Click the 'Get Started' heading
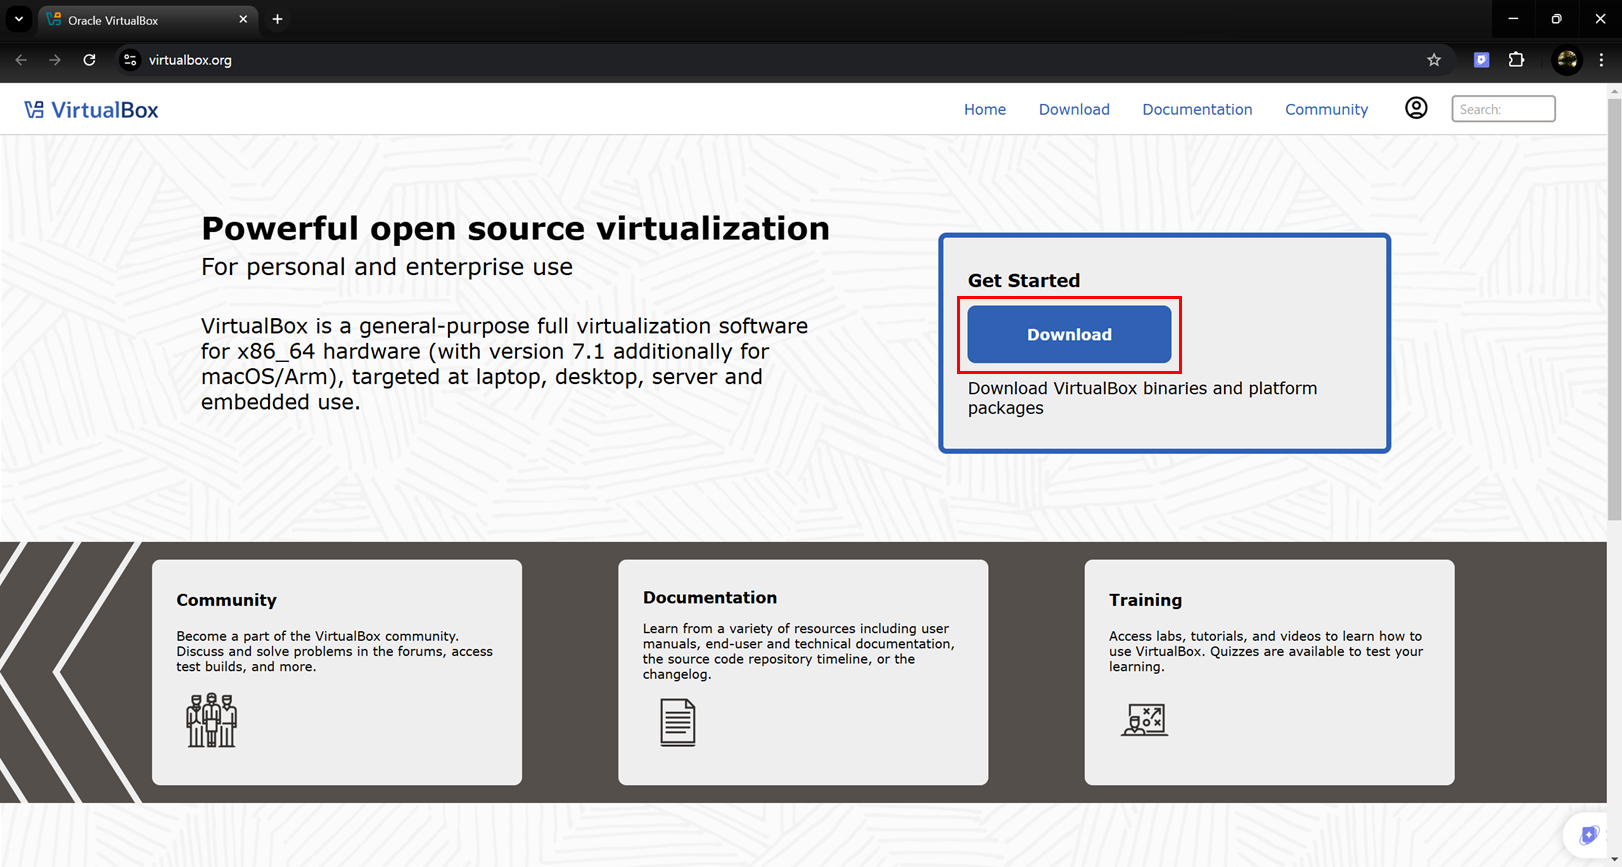The height and width of the screenshot is (867, 1622). tap(1024, 281)
